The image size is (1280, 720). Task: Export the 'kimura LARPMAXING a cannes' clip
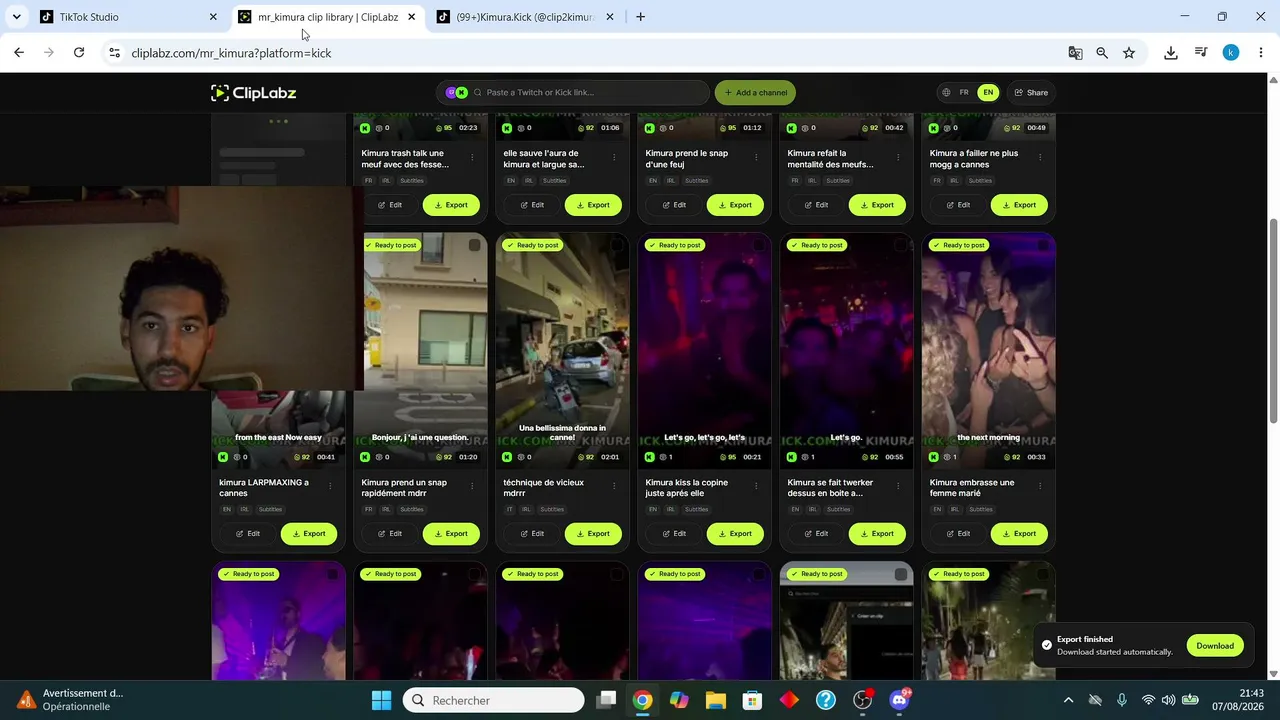coord(309,534)
